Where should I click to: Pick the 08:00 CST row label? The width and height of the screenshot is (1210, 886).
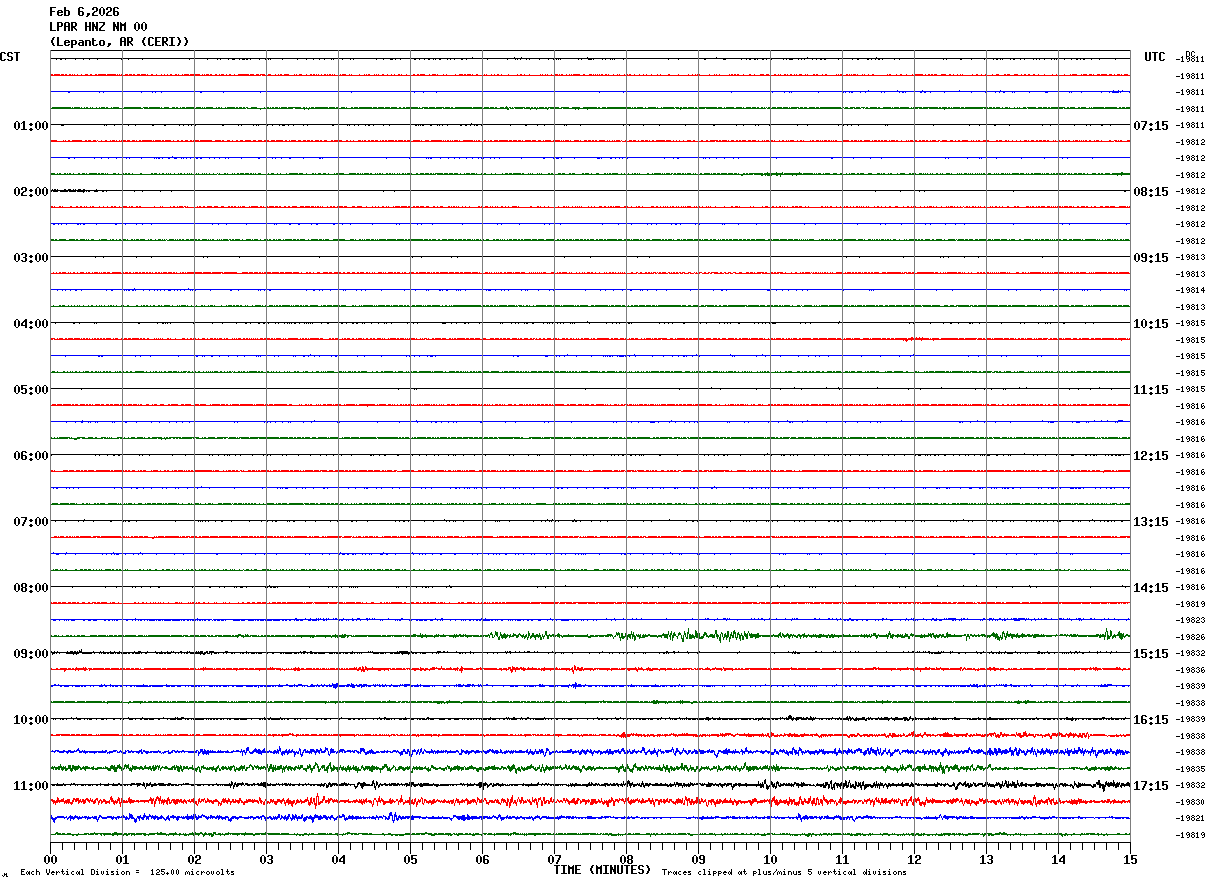coord(30,588)
